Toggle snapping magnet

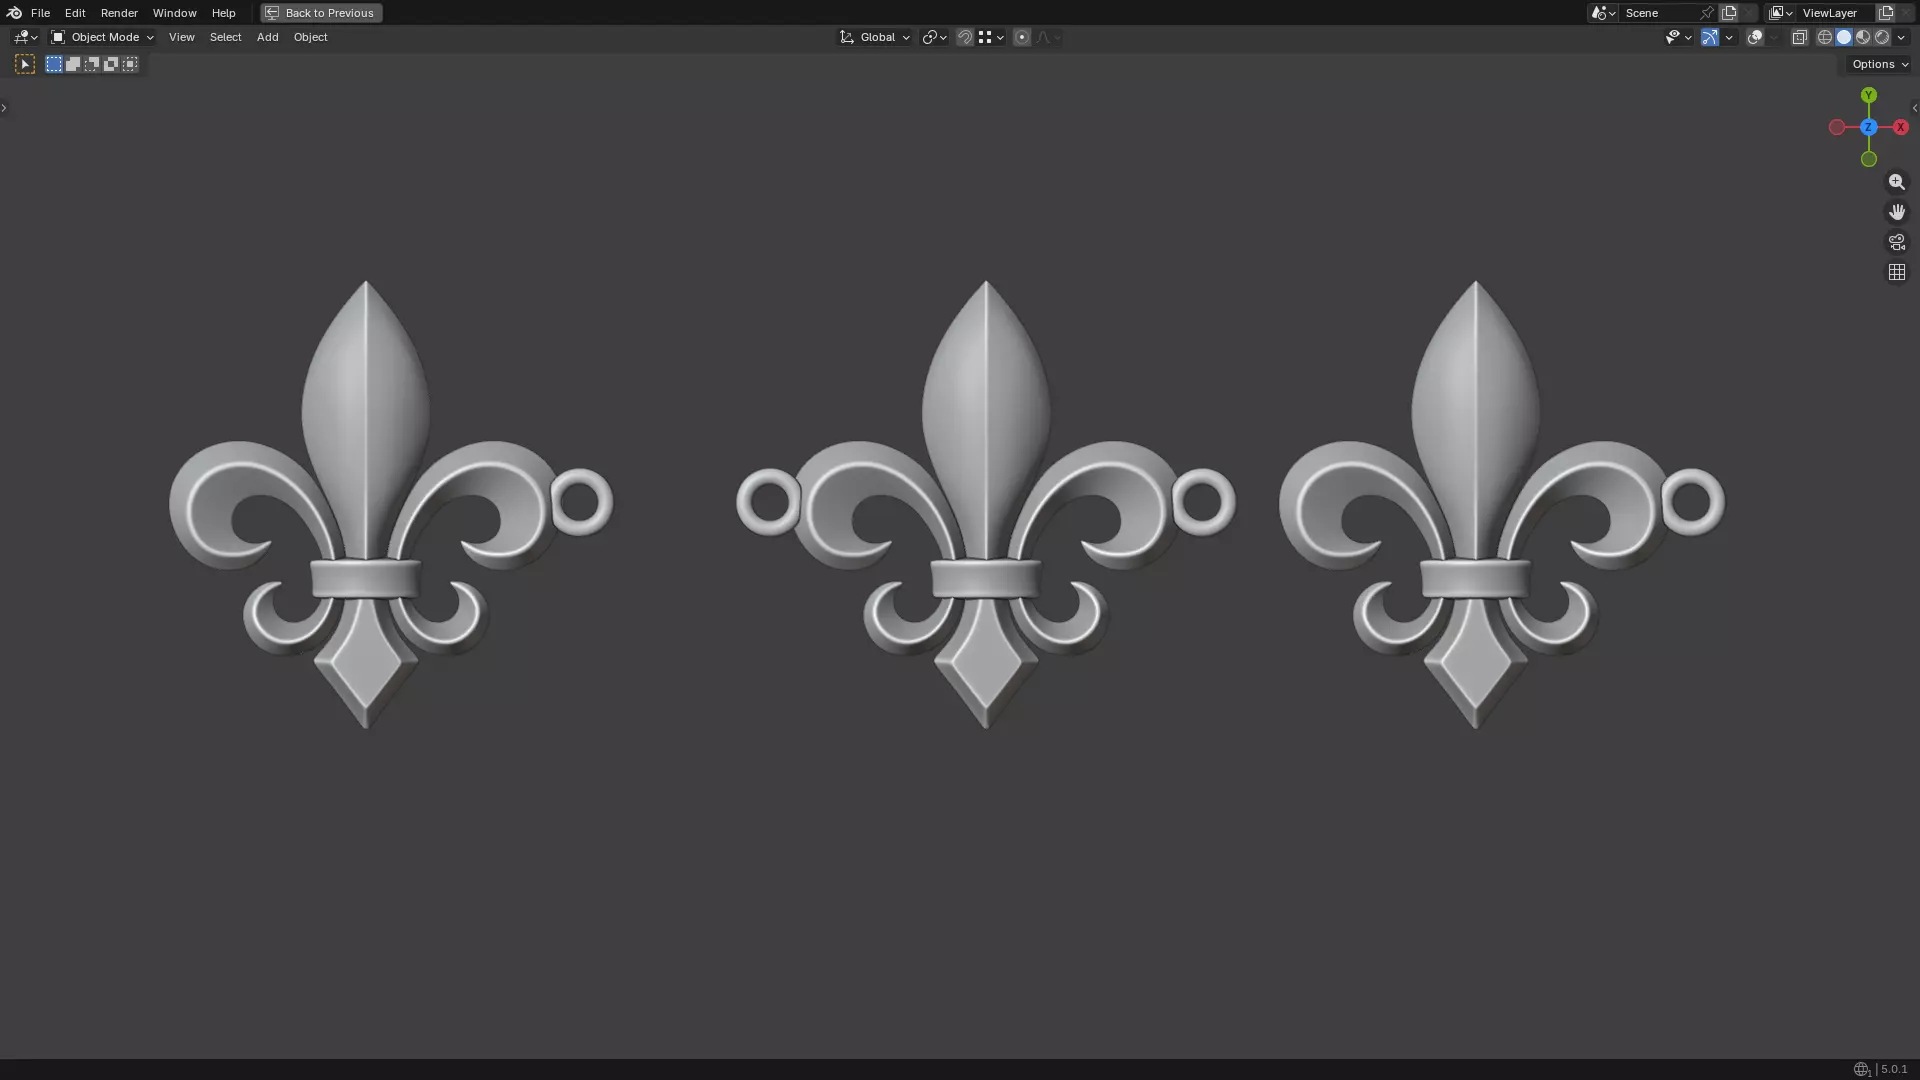coord(965,37)
